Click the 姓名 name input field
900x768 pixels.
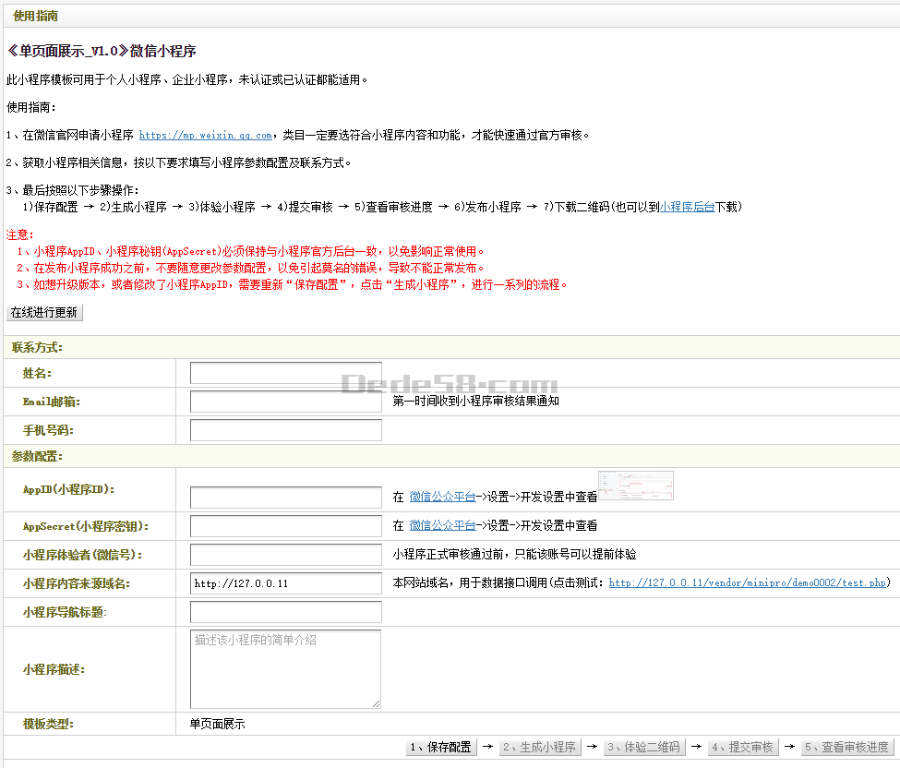click(285, 373)
